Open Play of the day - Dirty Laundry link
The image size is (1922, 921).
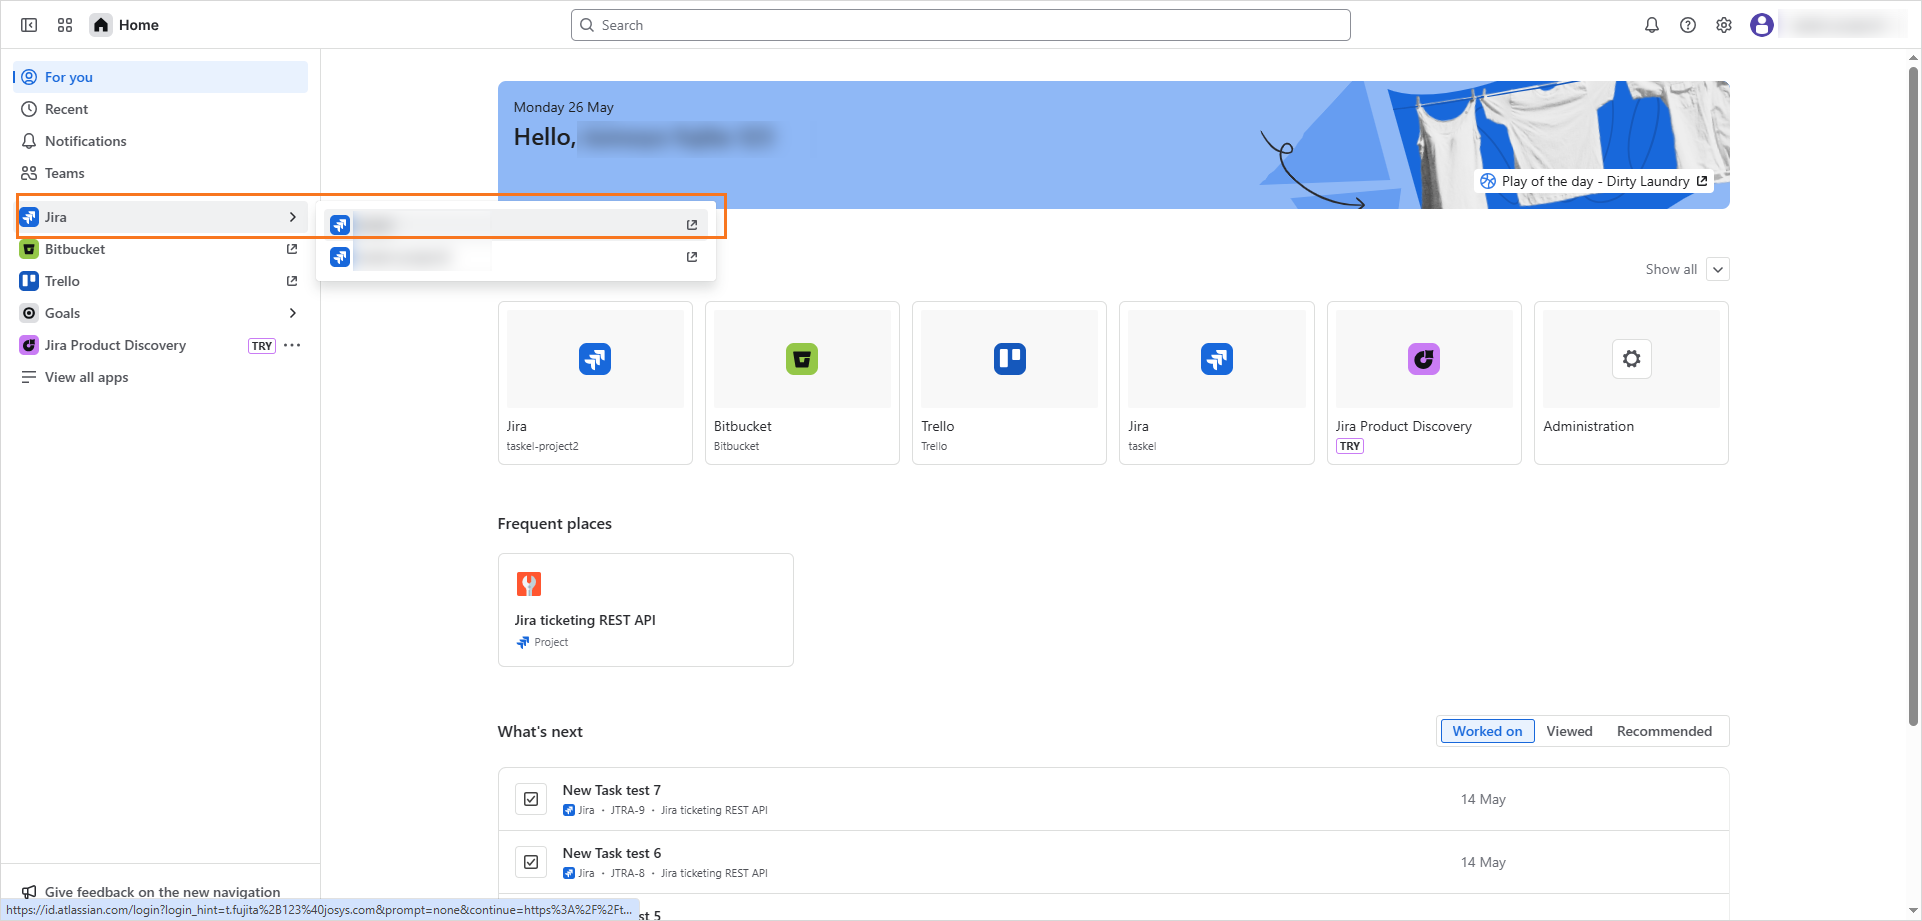tap(1594, 181)
